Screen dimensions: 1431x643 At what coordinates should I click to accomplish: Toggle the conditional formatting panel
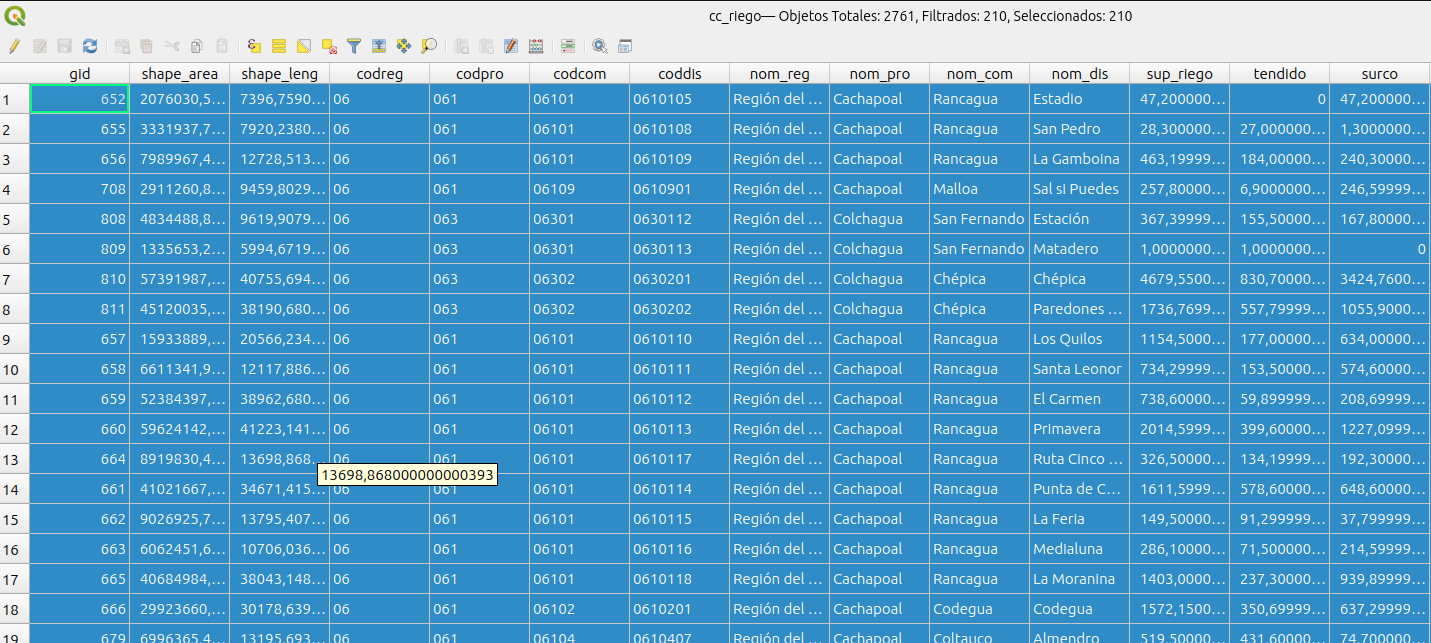point(568,46)
